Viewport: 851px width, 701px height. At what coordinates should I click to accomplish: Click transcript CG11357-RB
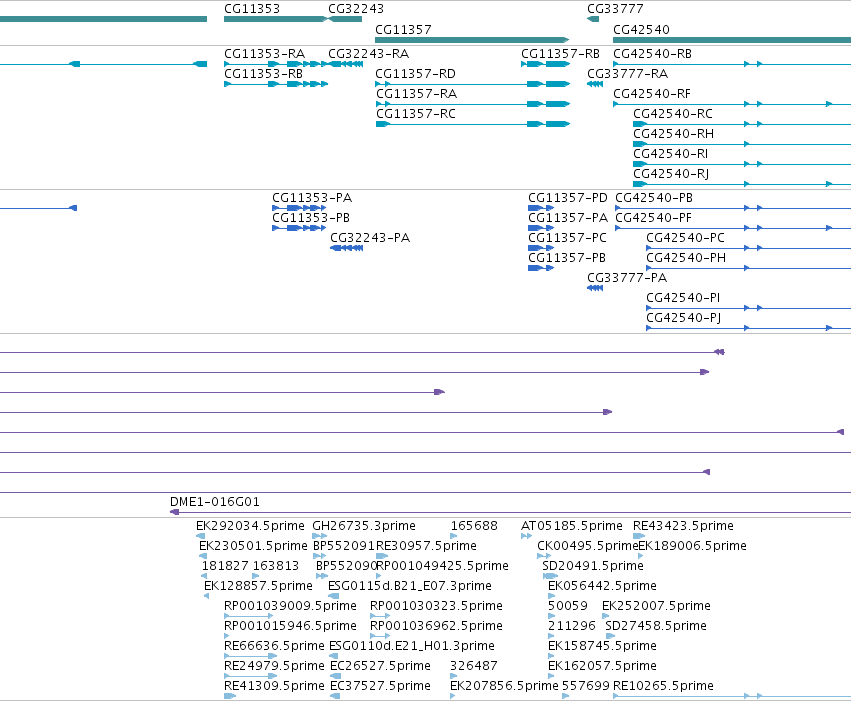coord(560,54)
